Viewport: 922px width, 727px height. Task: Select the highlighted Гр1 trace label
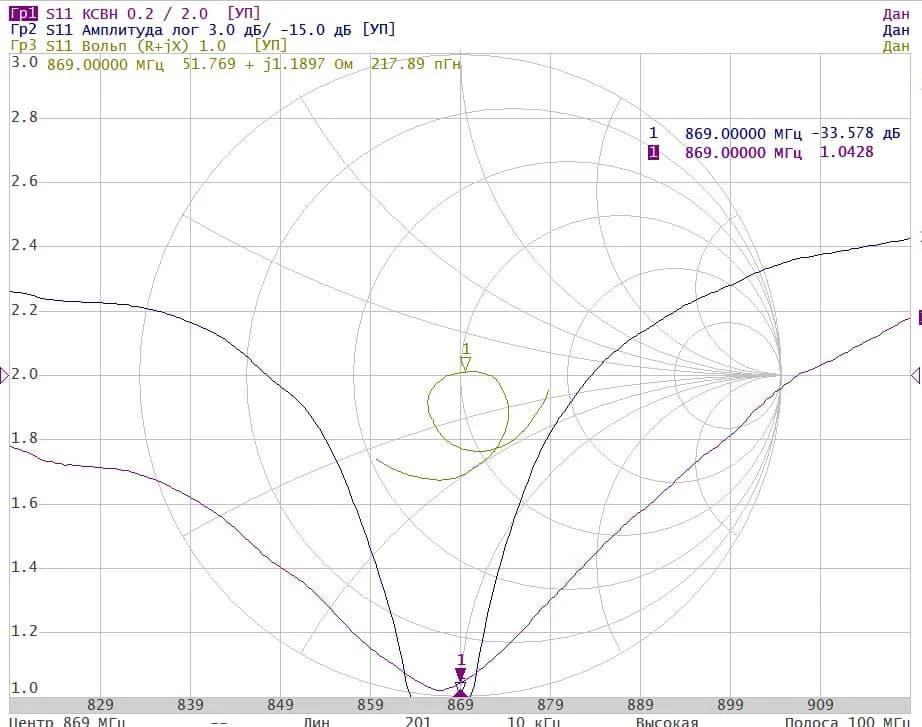[x=23, y=13]
